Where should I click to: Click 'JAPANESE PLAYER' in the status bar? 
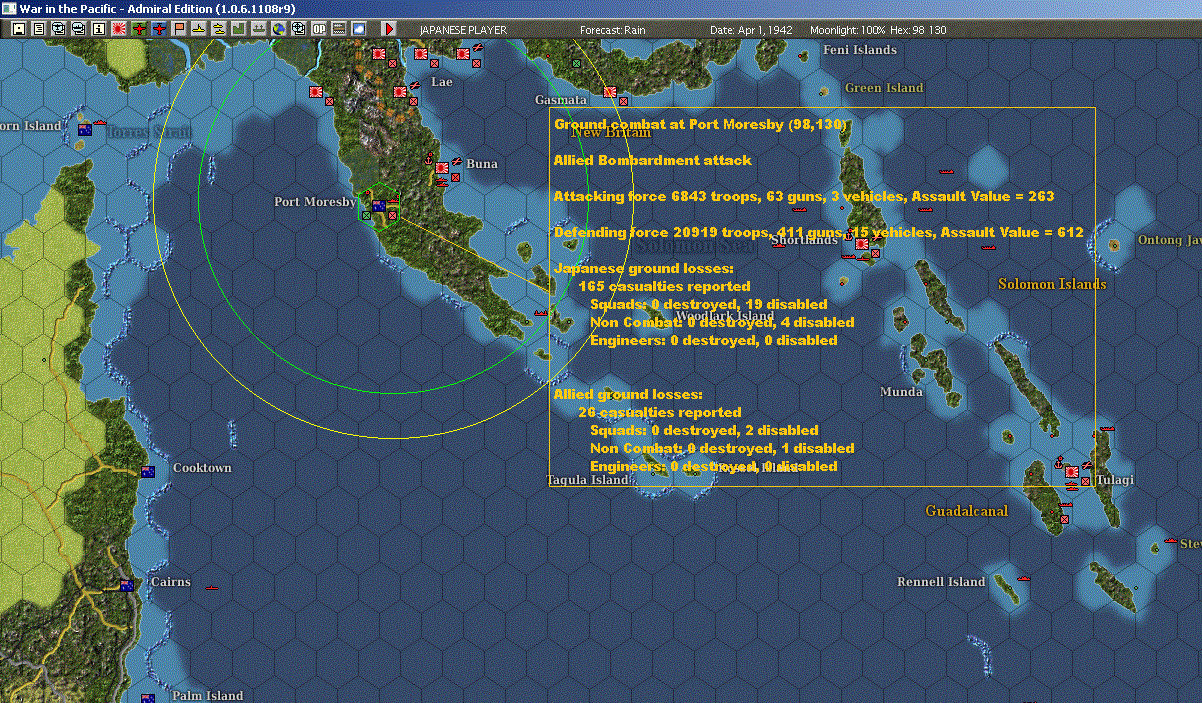[x=463, y=30]
